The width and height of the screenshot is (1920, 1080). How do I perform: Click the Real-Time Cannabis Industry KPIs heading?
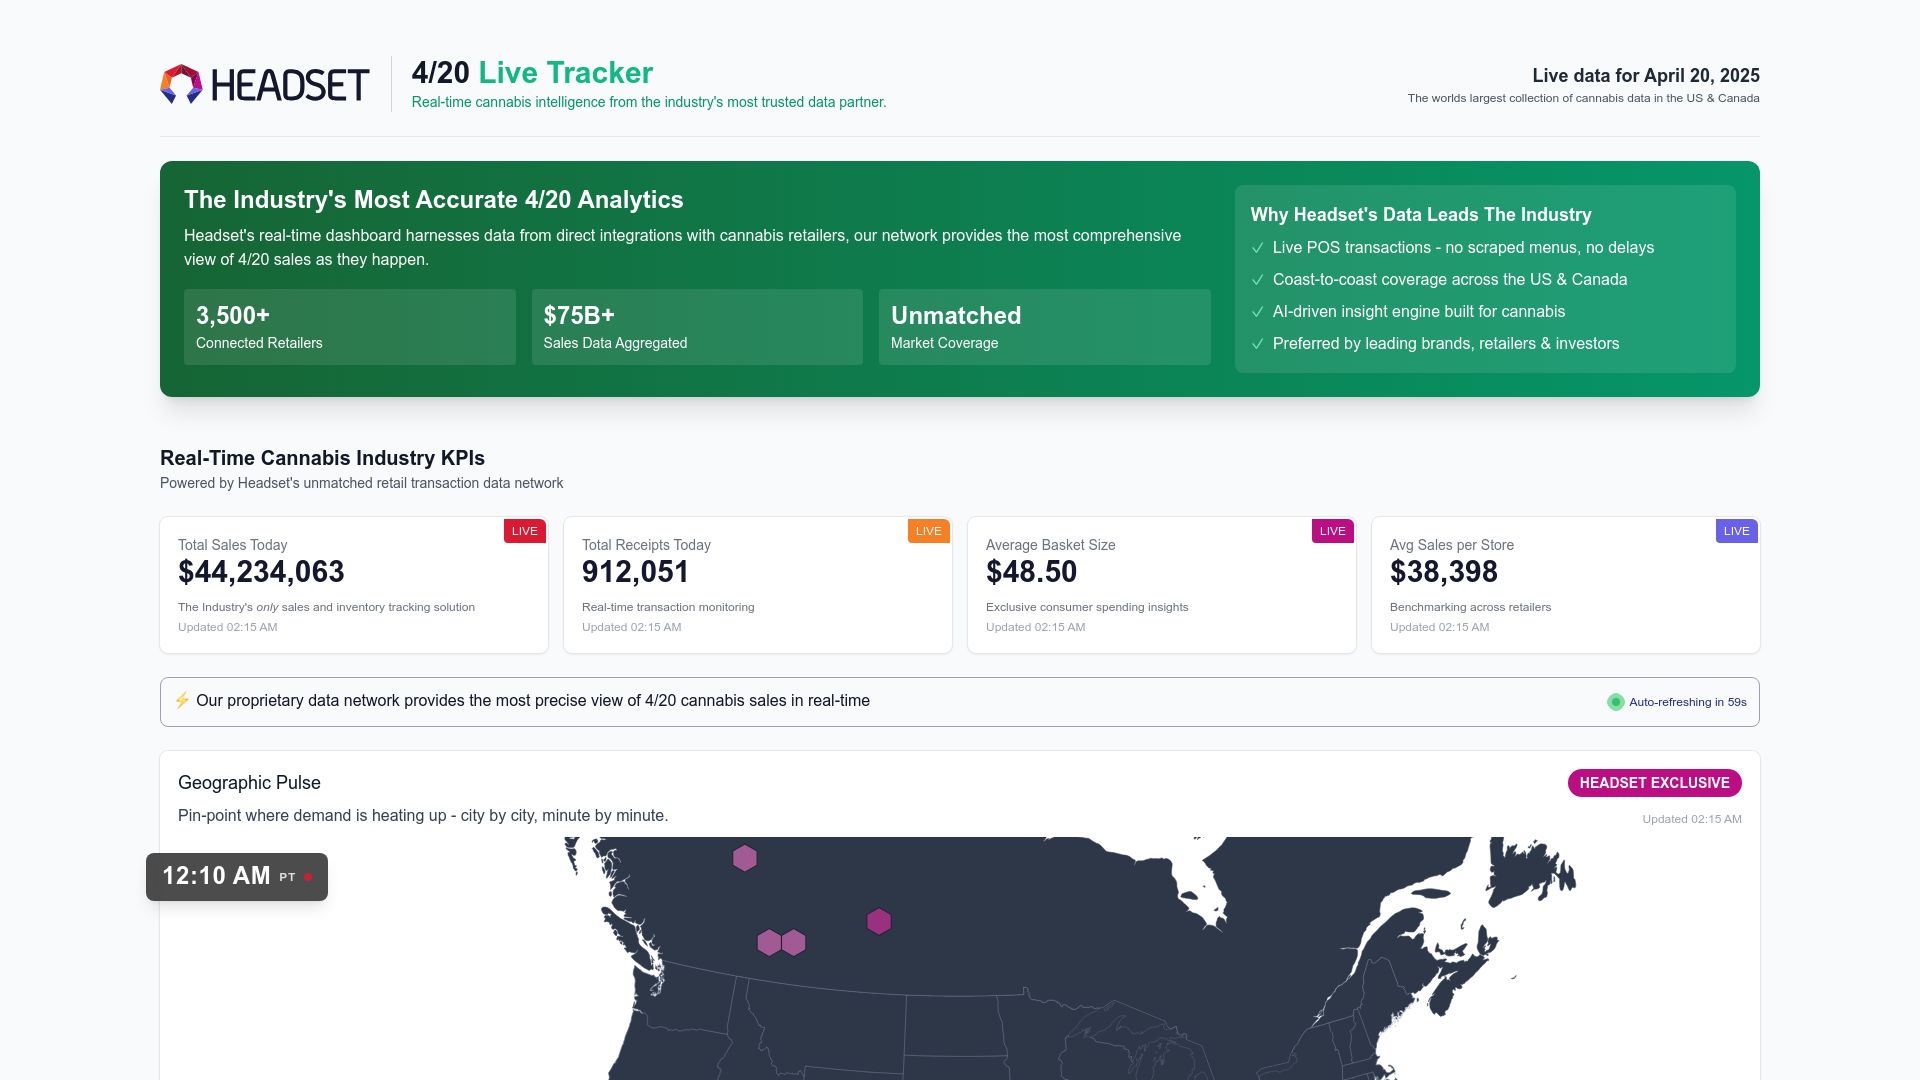point(322,458)
